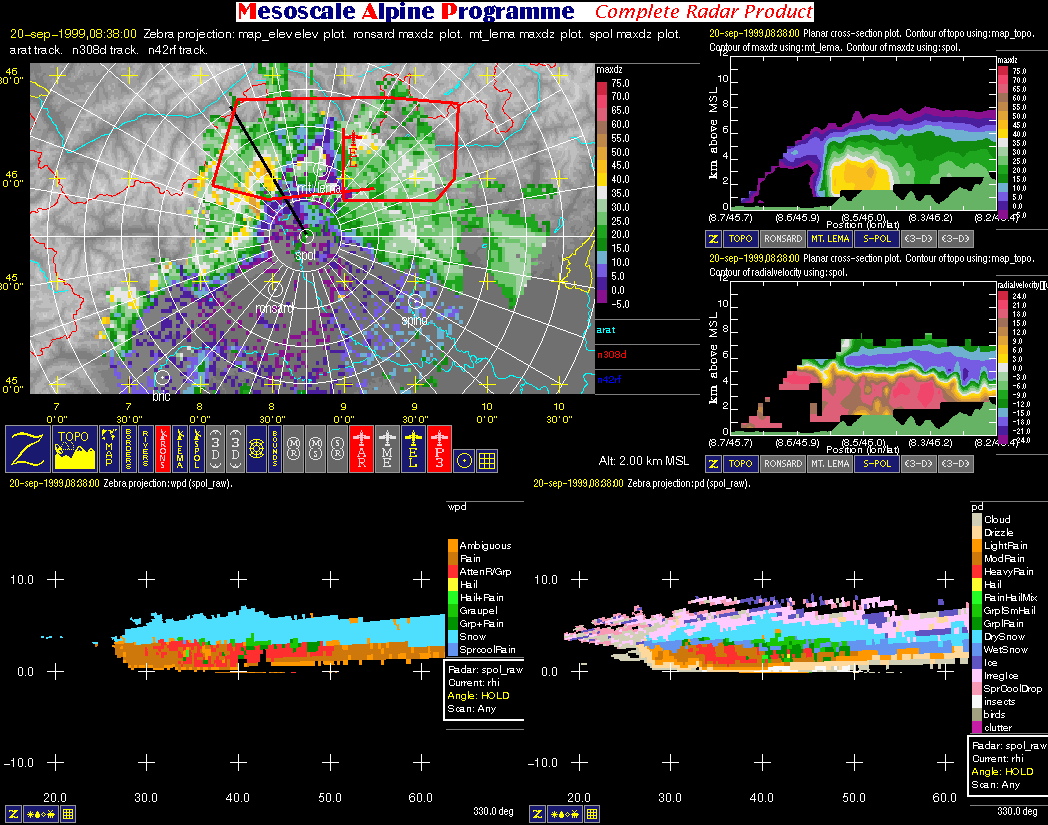Image resolution: width=1048 pixels, height=825 pixels.
Task: Select the red RONS radar icon
Action: coord(161,448)
